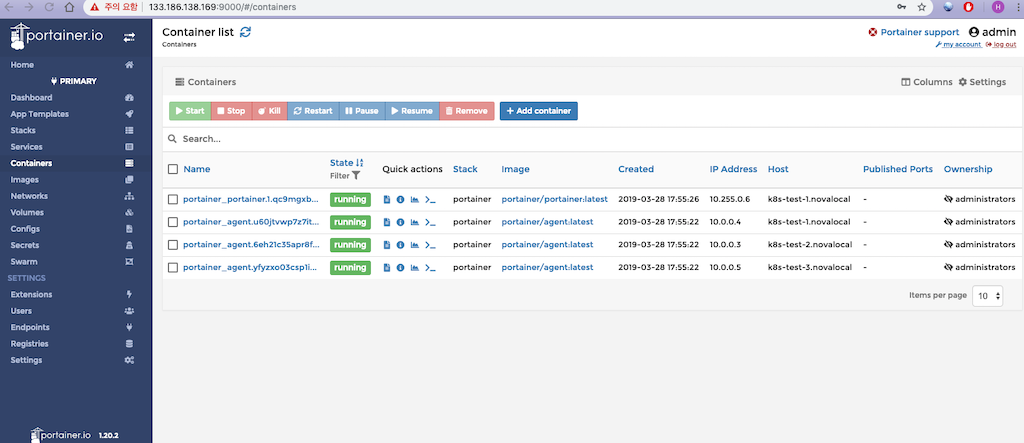Click the Kill button

click(x=270, y=111)
